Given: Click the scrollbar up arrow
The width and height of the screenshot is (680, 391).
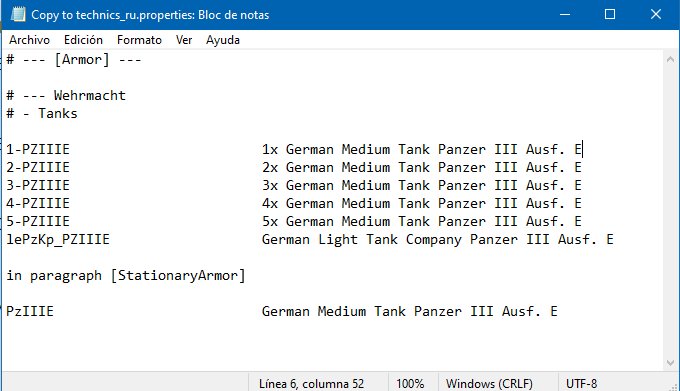Looking at the screenshot, I should click(x=670, y=60).
